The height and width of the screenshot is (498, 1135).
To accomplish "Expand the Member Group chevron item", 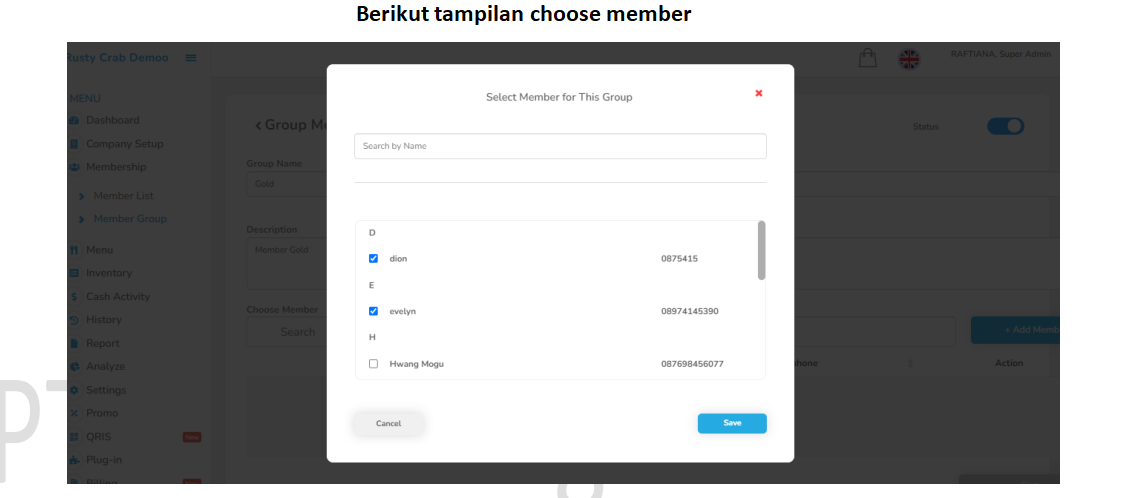I will click(x=82, y=219).
